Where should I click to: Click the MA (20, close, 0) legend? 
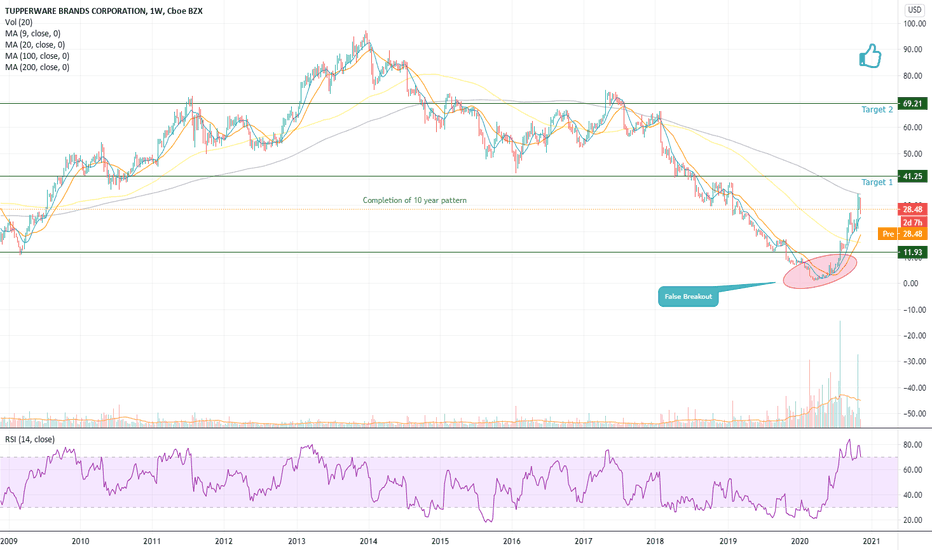[x=35, y=45]
